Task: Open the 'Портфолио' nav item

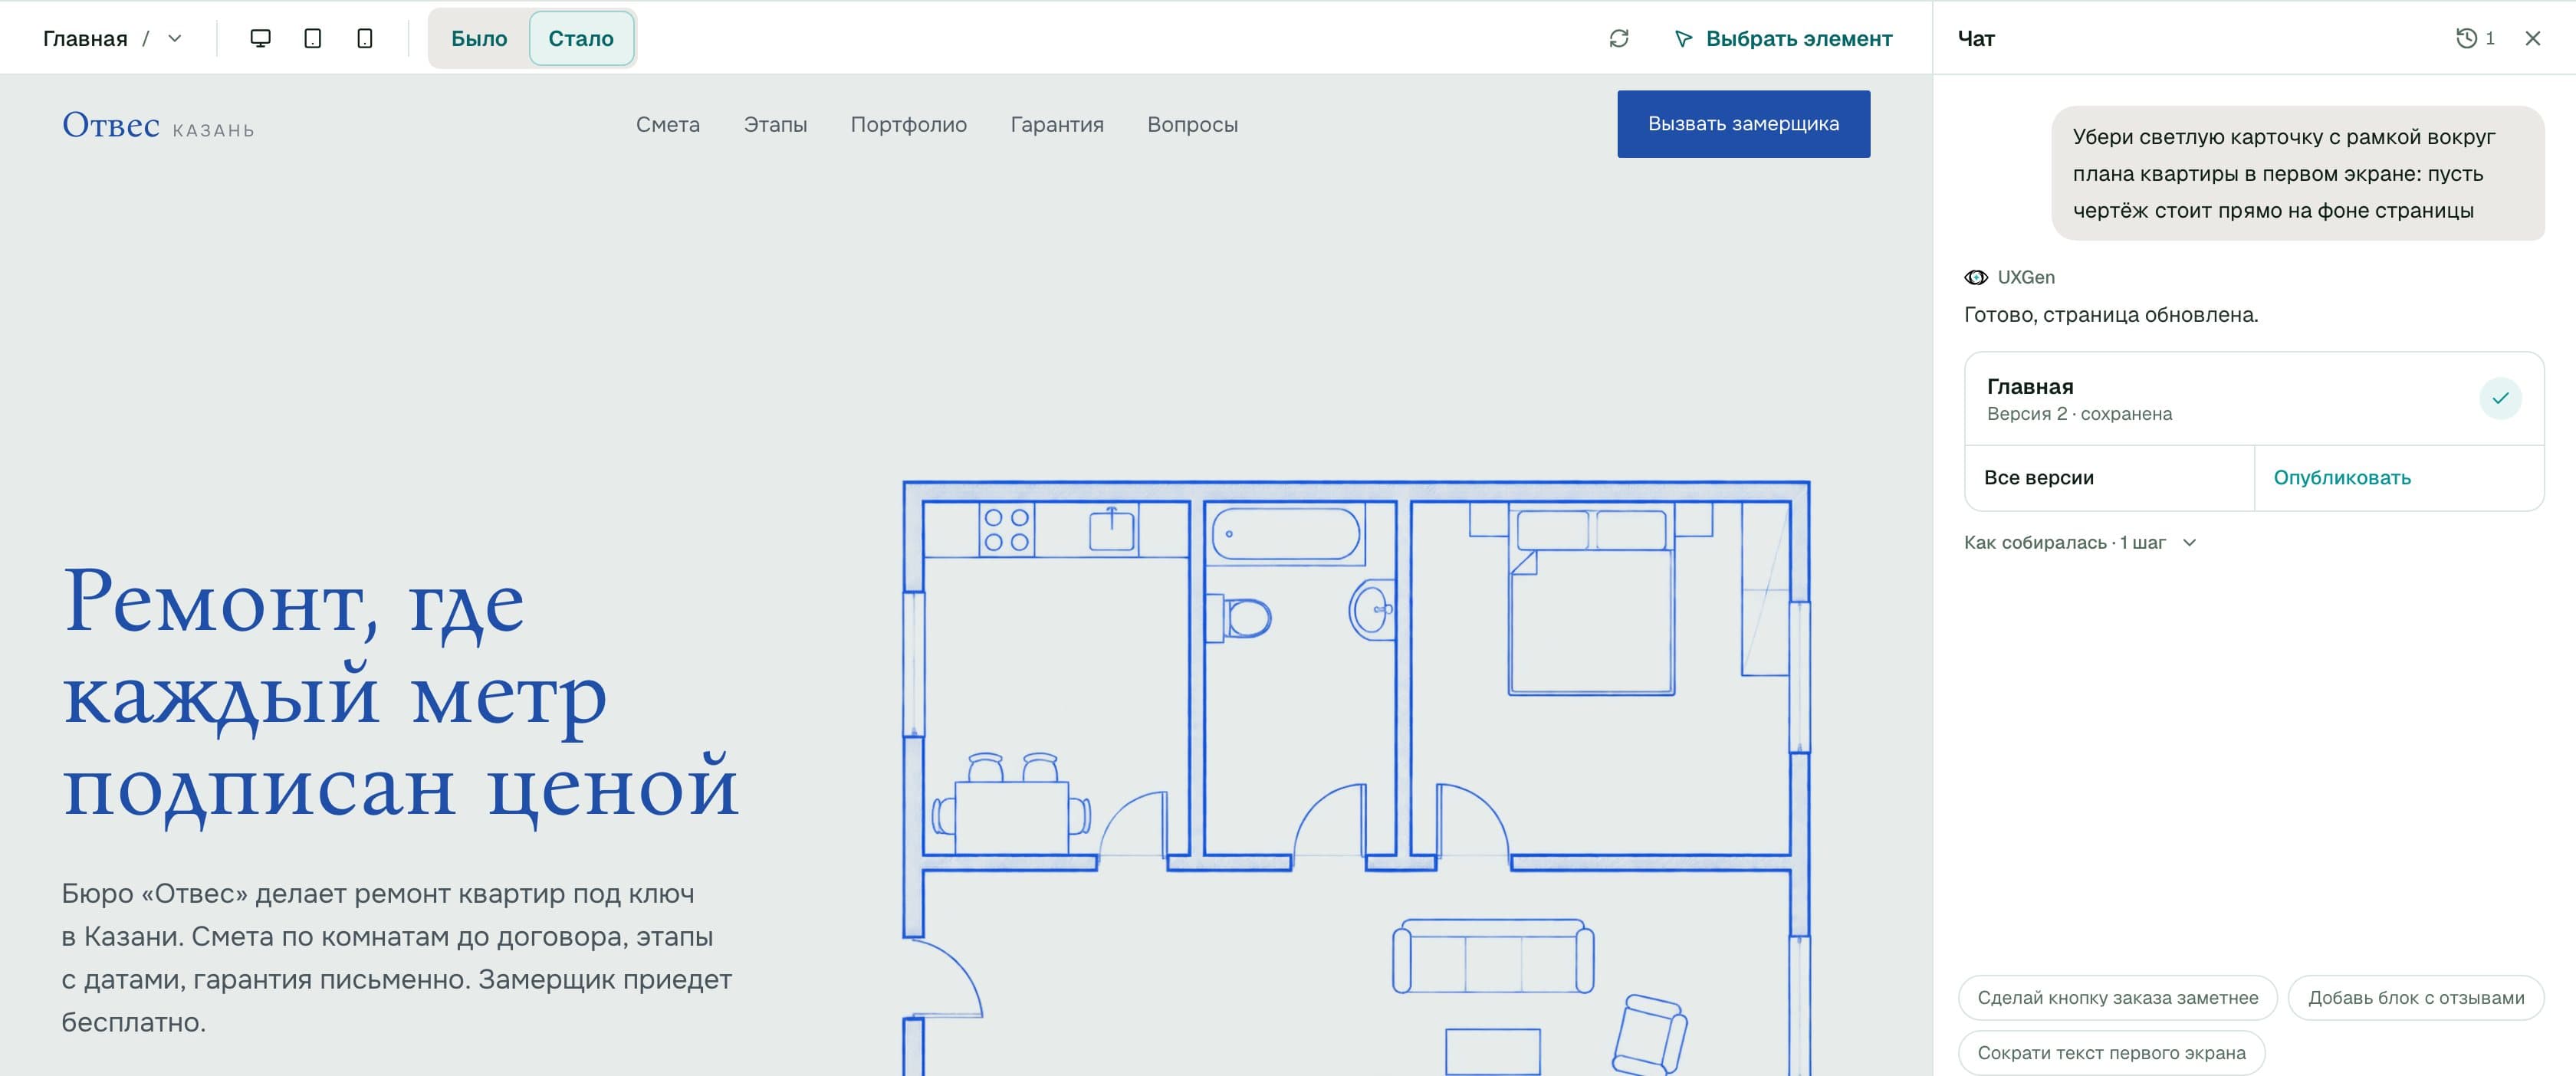Action: tap(909, 125)
